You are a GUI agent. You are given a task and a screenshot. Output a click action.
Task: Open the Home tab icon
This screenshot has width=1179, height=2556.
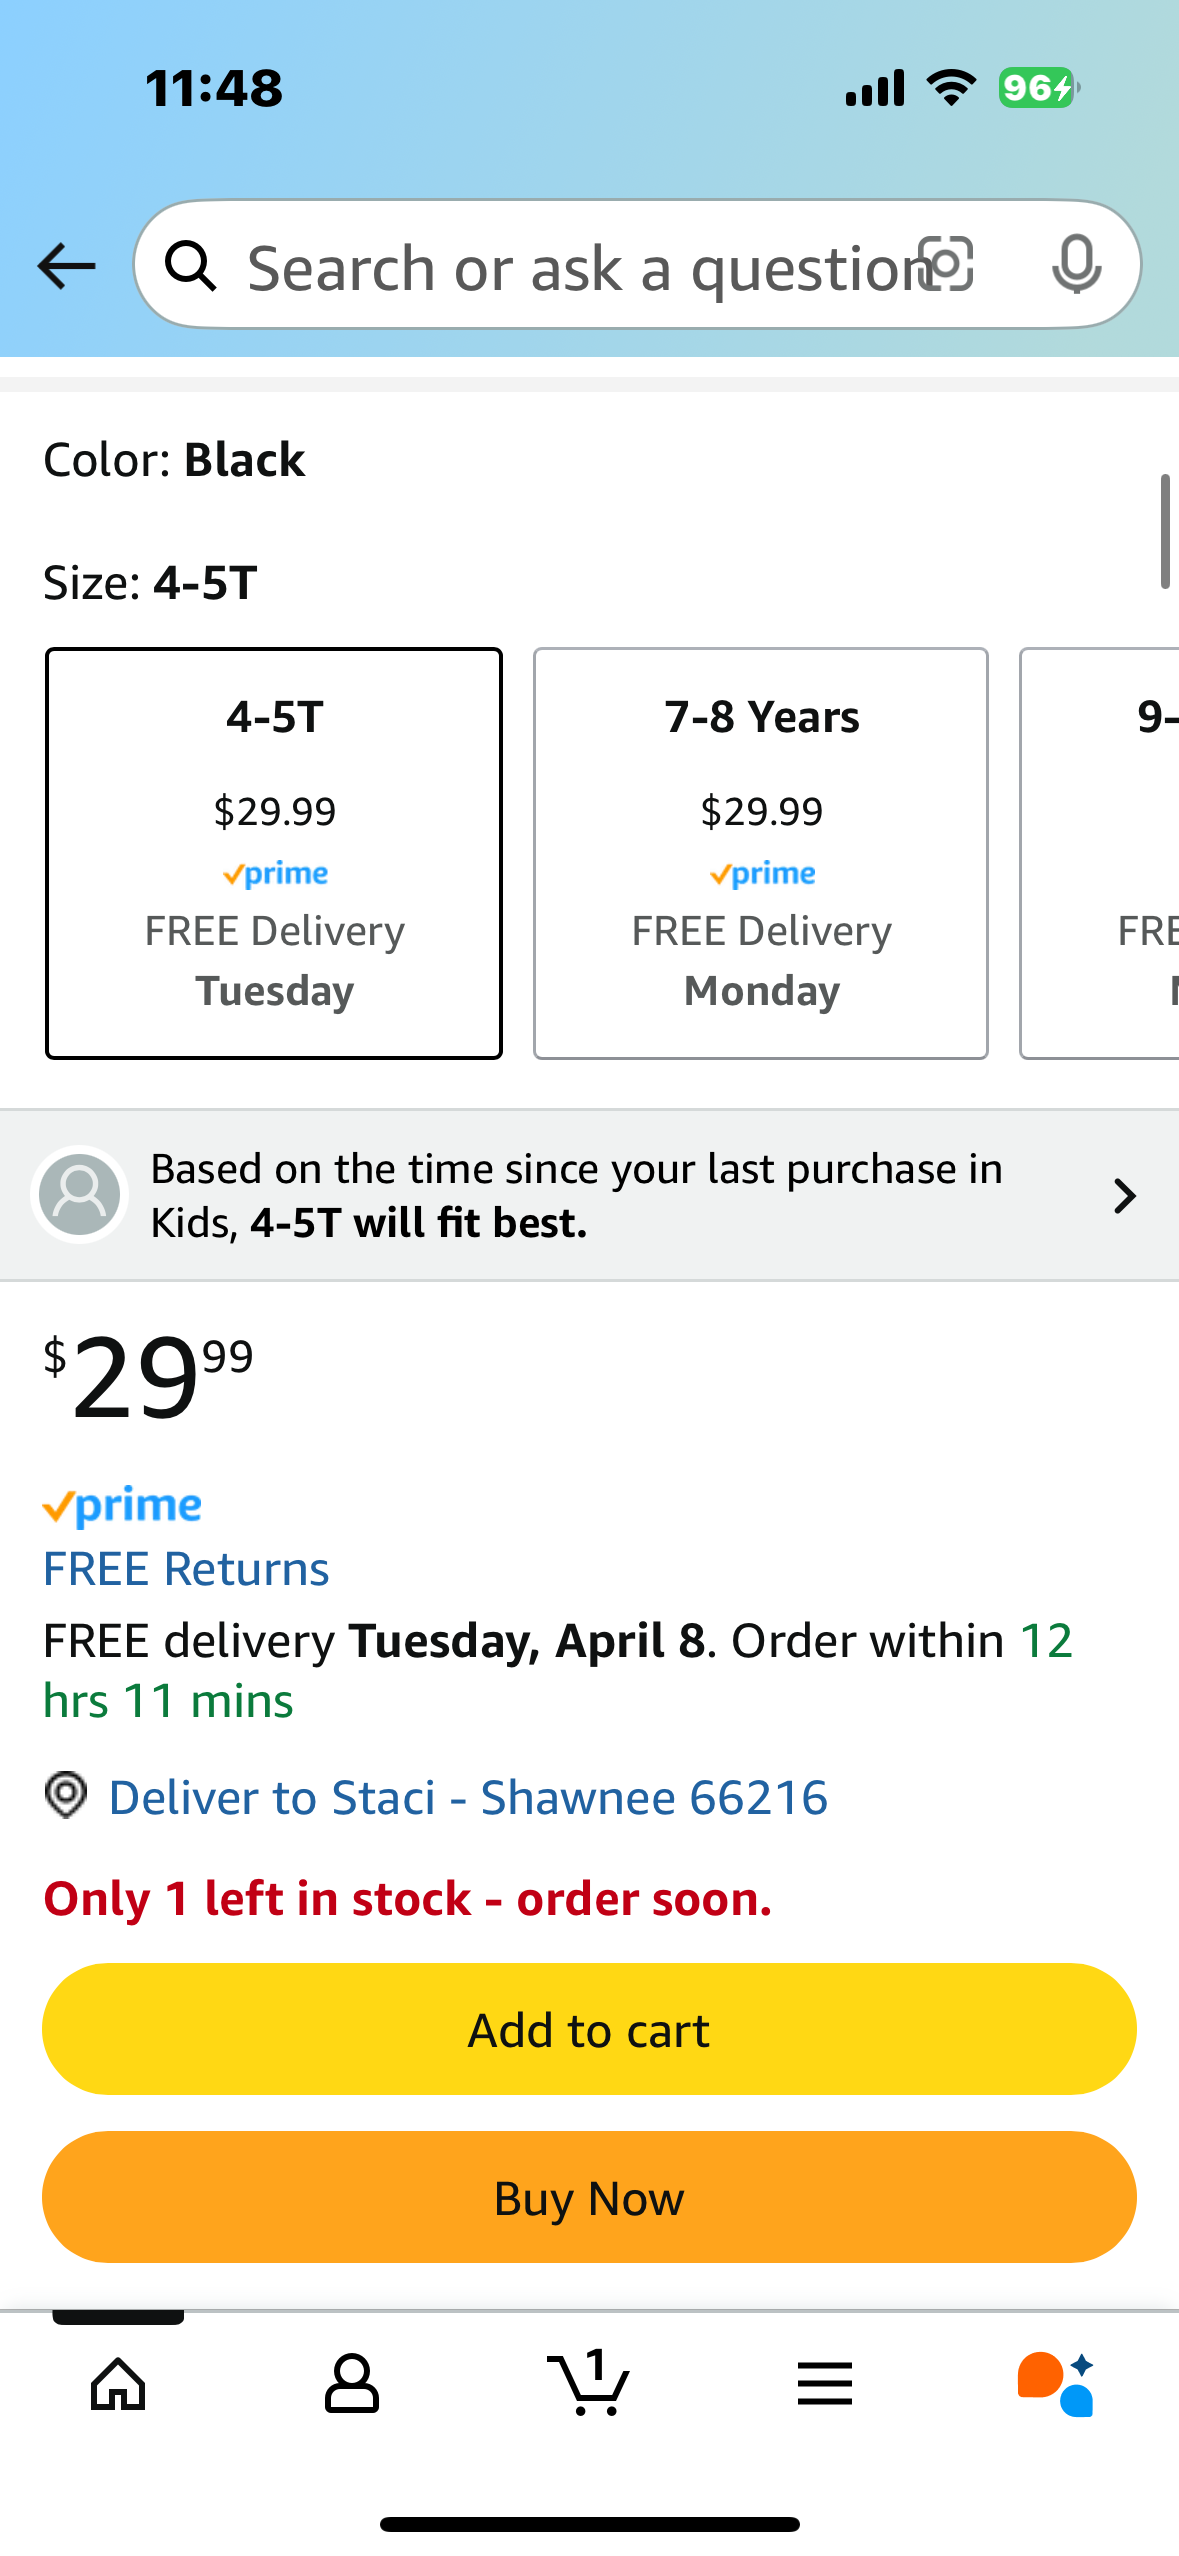(x=118, y=2383)
